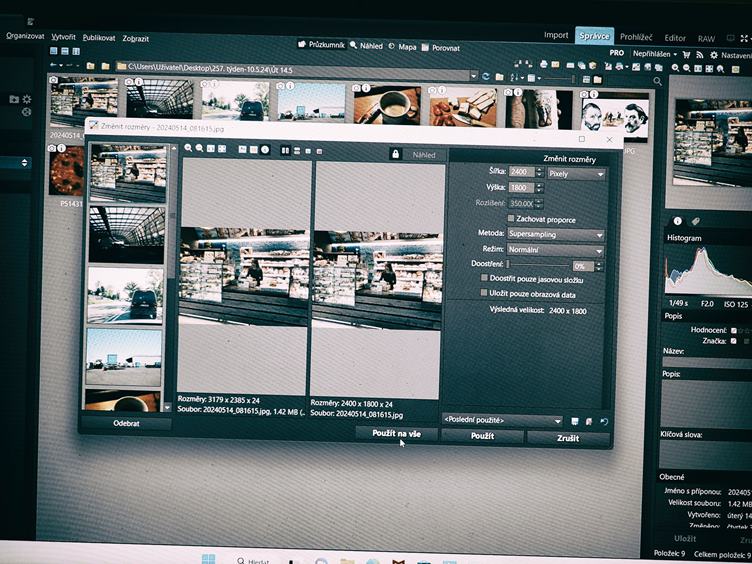
Task: Zoom out in the resize dialog preview
Action: click(x=200, y=149)
